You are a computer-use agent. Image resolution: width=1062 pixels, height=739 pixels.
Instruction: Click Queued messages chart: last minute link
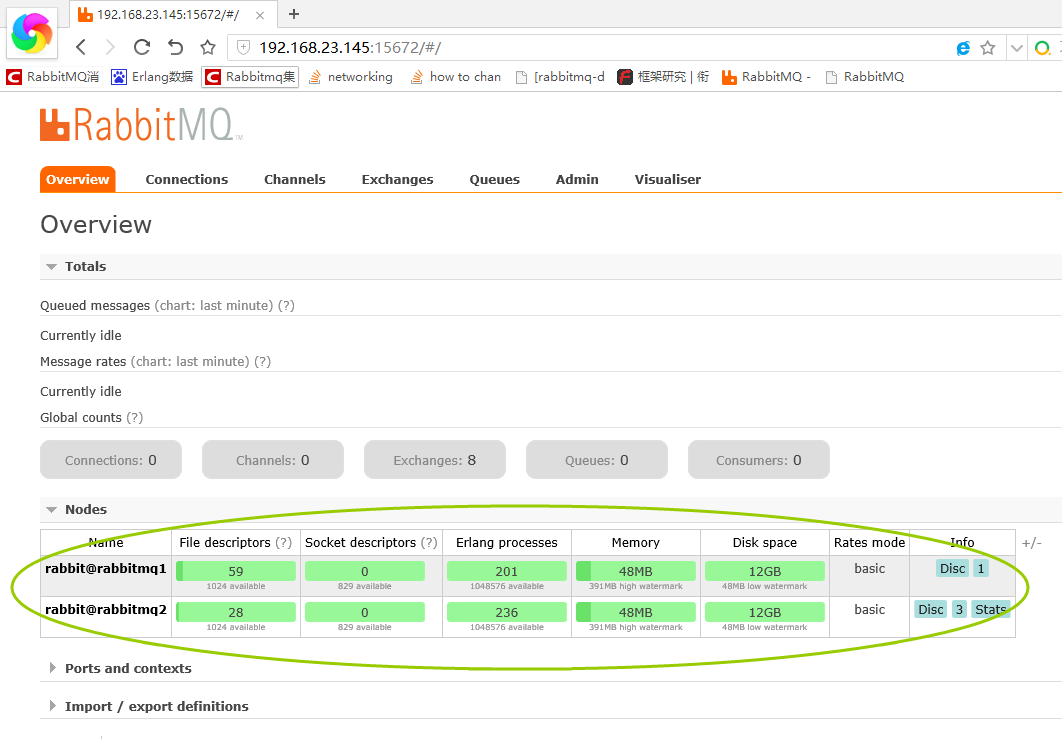pyautogui.click(x=214, y=305)
